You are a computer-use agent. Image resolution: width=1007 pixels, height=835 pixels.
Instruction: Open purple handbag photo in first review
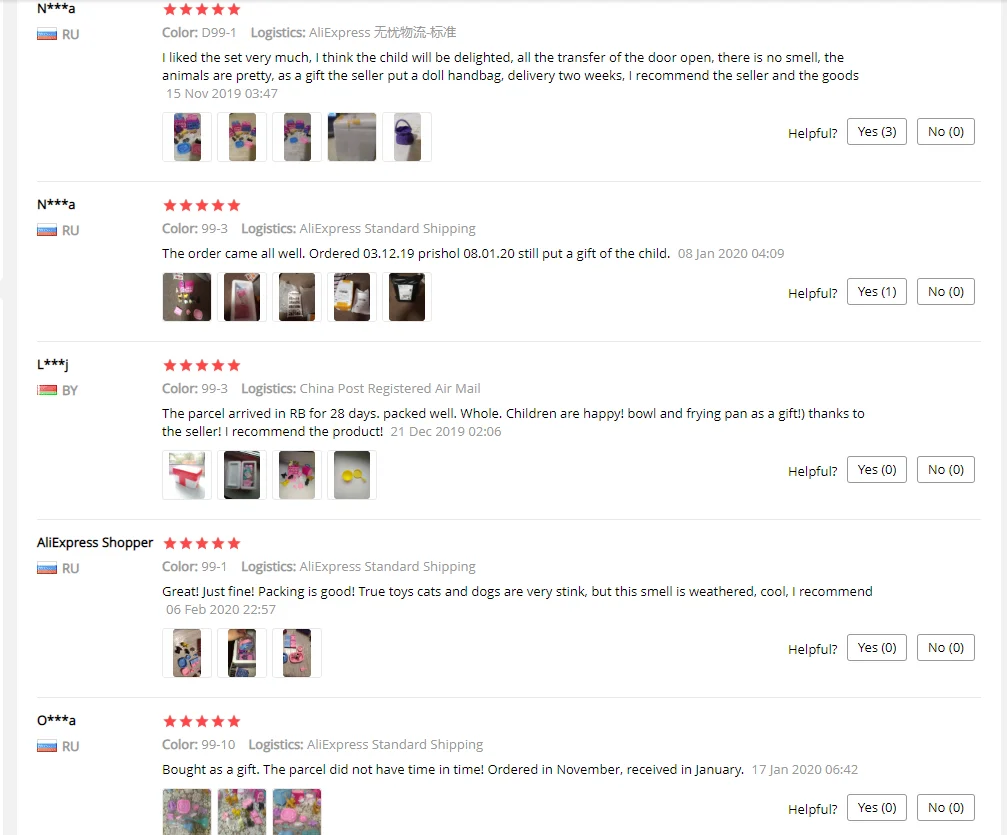click(x=407, y=137)
